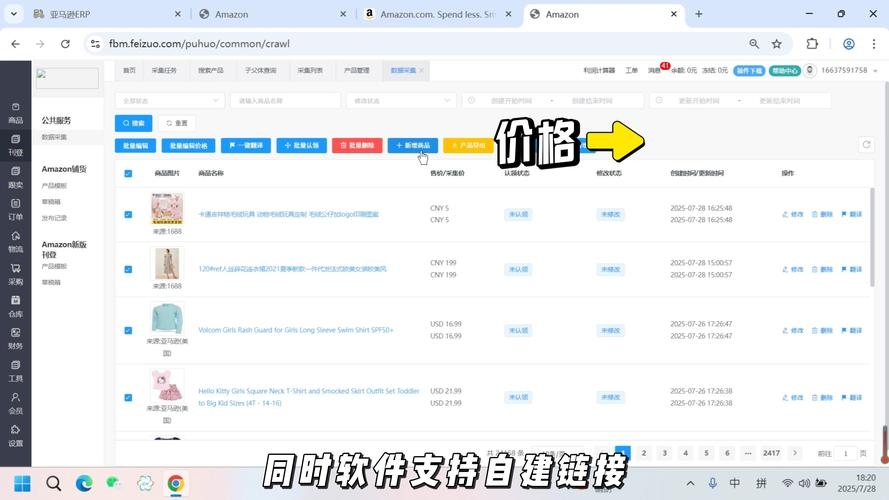Switch to the 子父体查询 tab
889x500 pixels.
click(260, 70)
